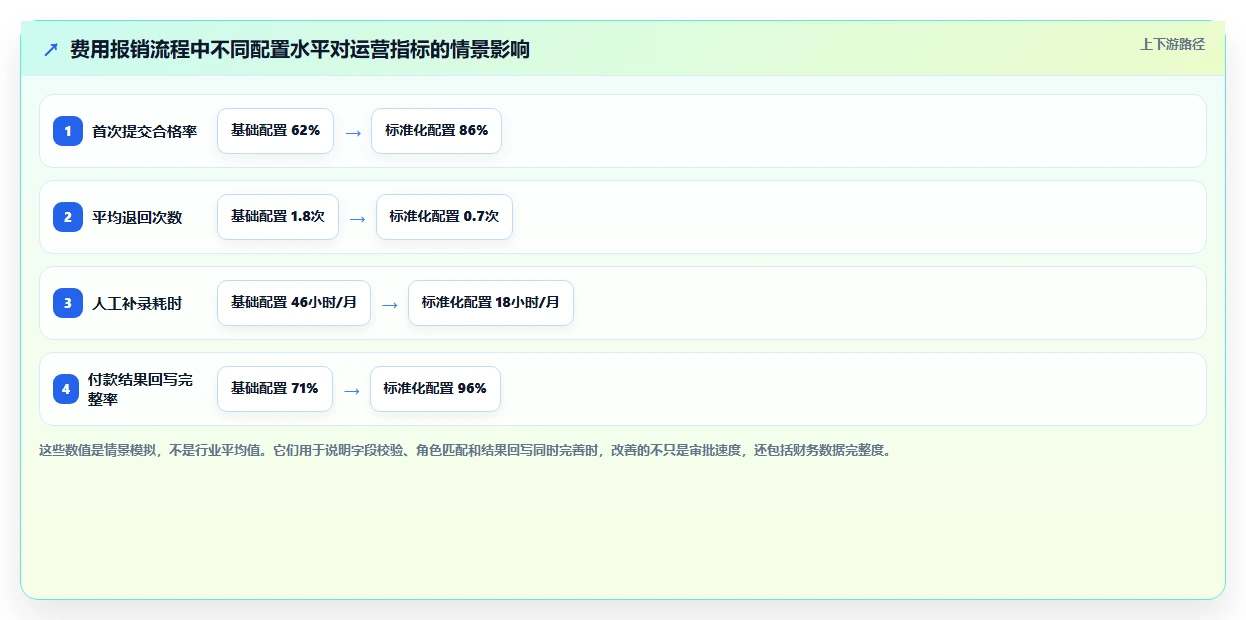Screen dimensions: 1246x620
Task: Click the arrow between 62% and 86%
Action: [x=353, y=132]
